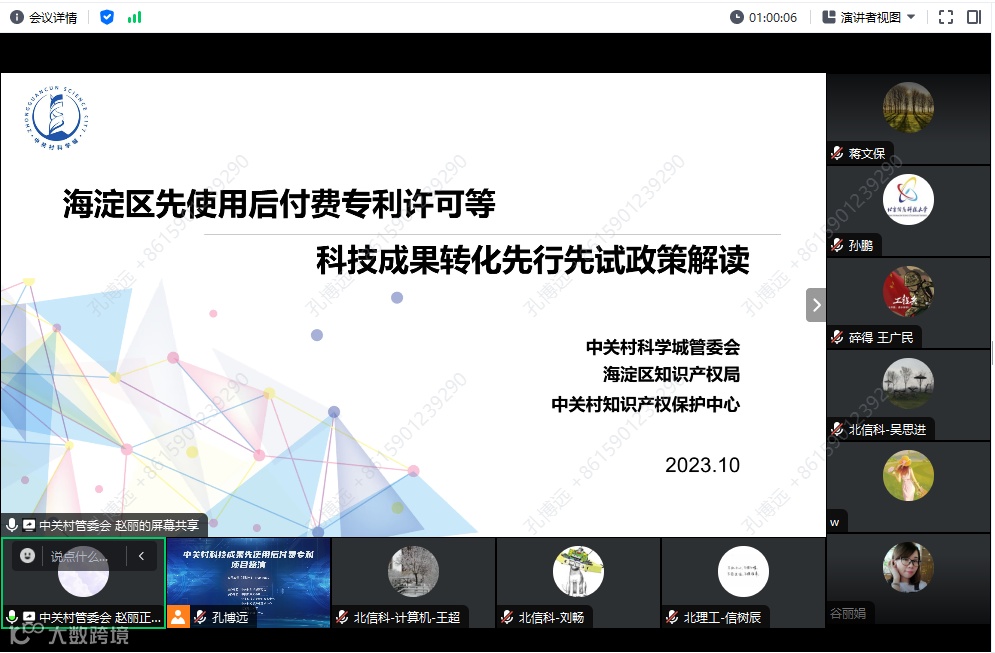Open the 演讲者视图 view dropdown
This screenshot has width=995, height=653.
click(869, 17)
